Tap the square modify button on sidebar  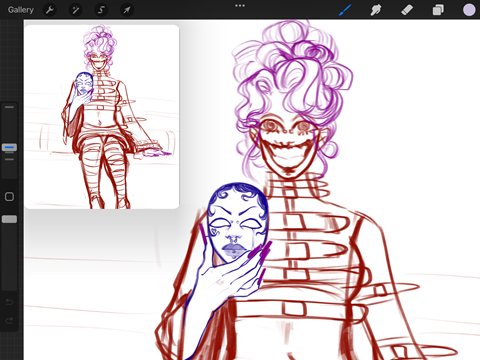coord(9,197)
